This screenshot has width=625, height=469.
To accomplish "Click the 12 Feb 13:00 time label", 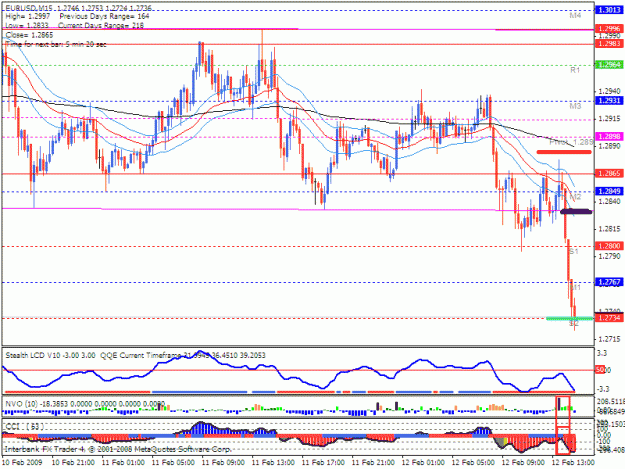I will tap(573, 463).
